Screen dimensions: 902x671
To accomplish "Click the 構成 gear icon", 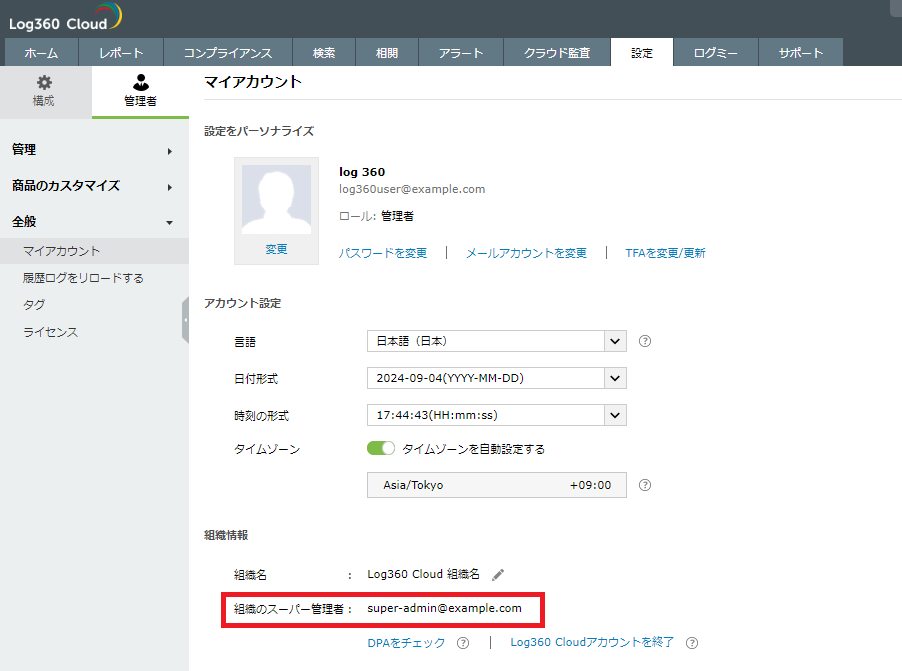I will tap(44, 83).
